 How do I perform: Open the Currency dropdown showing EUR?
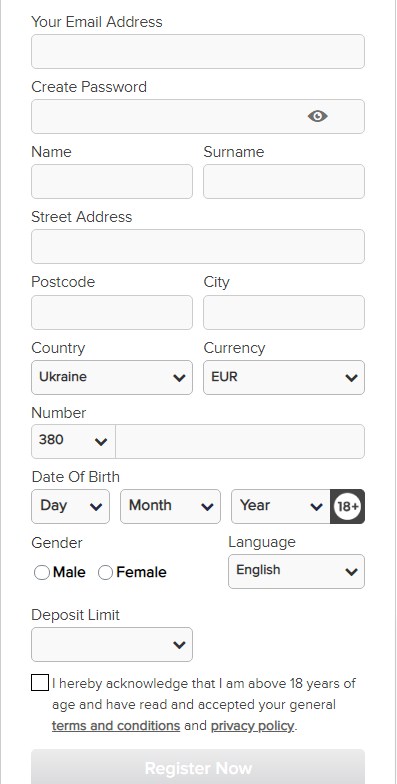pyautogui.click(x=284, y=378)
